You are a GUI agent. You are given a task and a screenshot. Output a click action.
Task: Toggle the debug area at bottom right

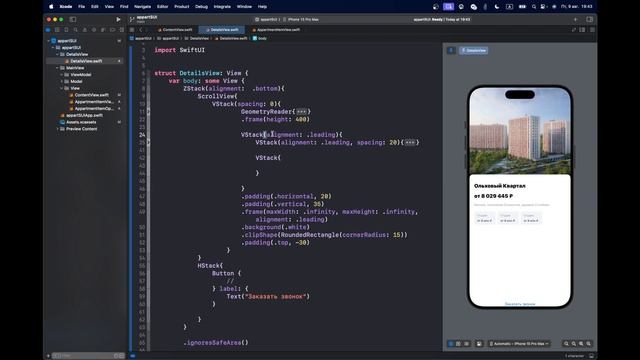[x=591, y=356]
